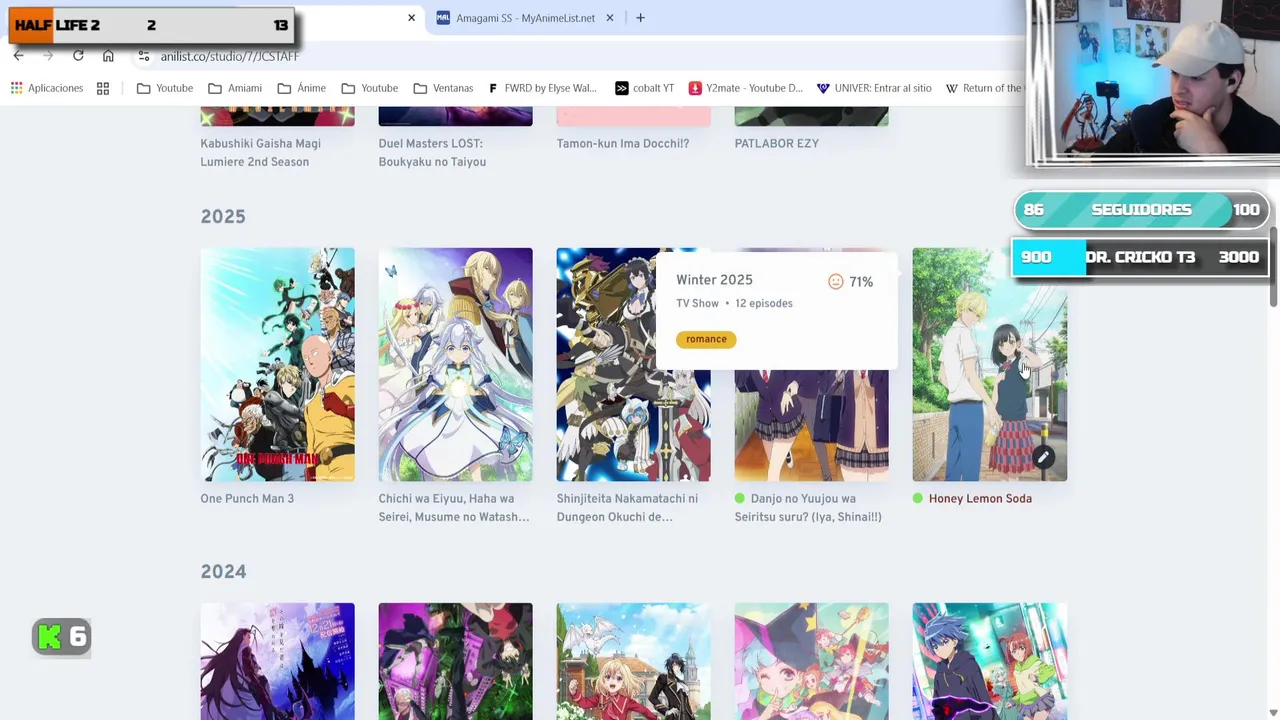1280x720 pixels.
Task: Open tab groups grid icon in bookmarks bar
Action: pyautogui.click(x=103, y=88)
